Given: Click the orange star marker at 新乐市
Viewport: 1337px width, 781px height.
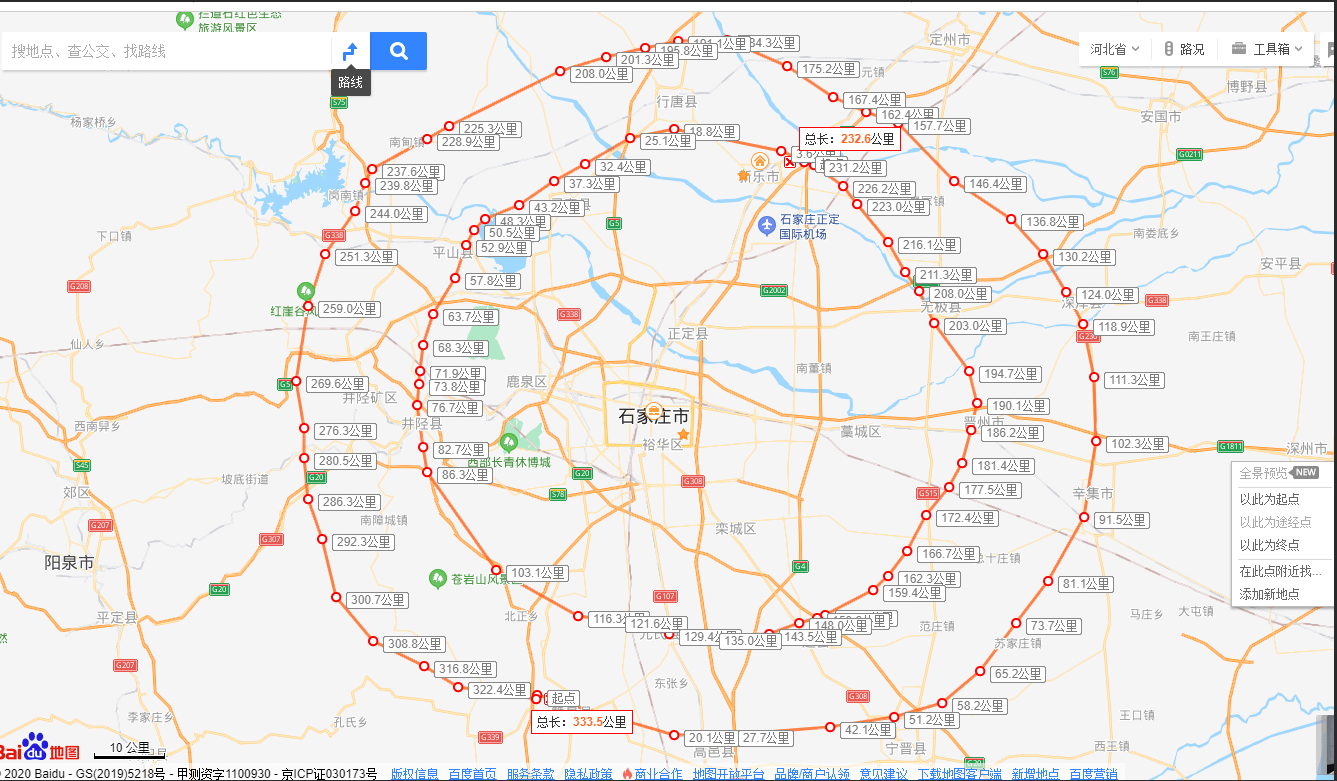Looking at the screenshot, I should coord(743,176).
